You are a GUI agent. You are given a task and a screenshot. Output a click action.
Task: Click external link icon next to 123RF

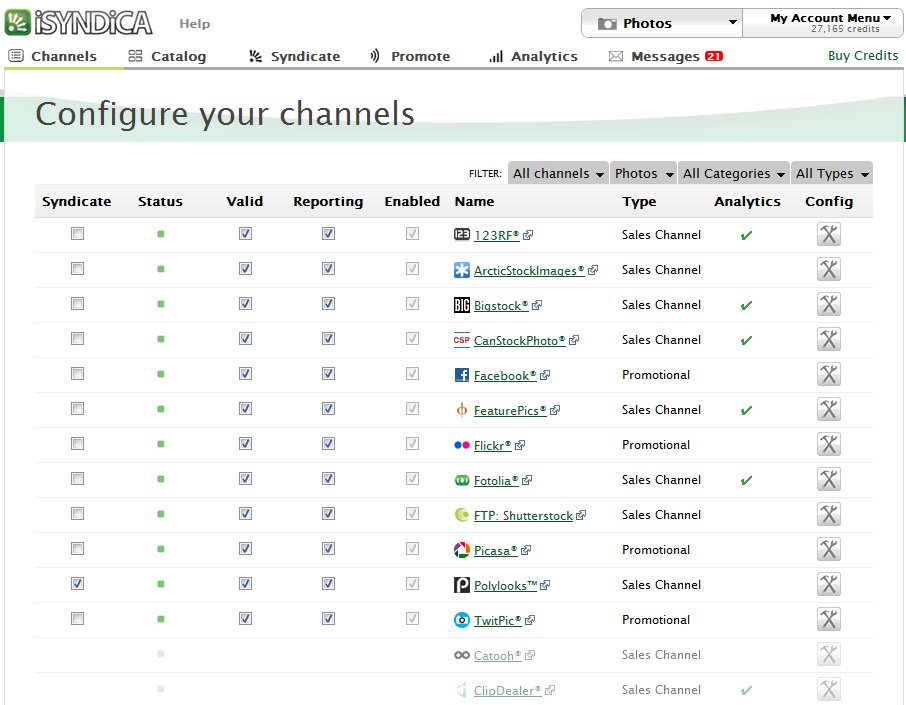click(x=528, y=235)
